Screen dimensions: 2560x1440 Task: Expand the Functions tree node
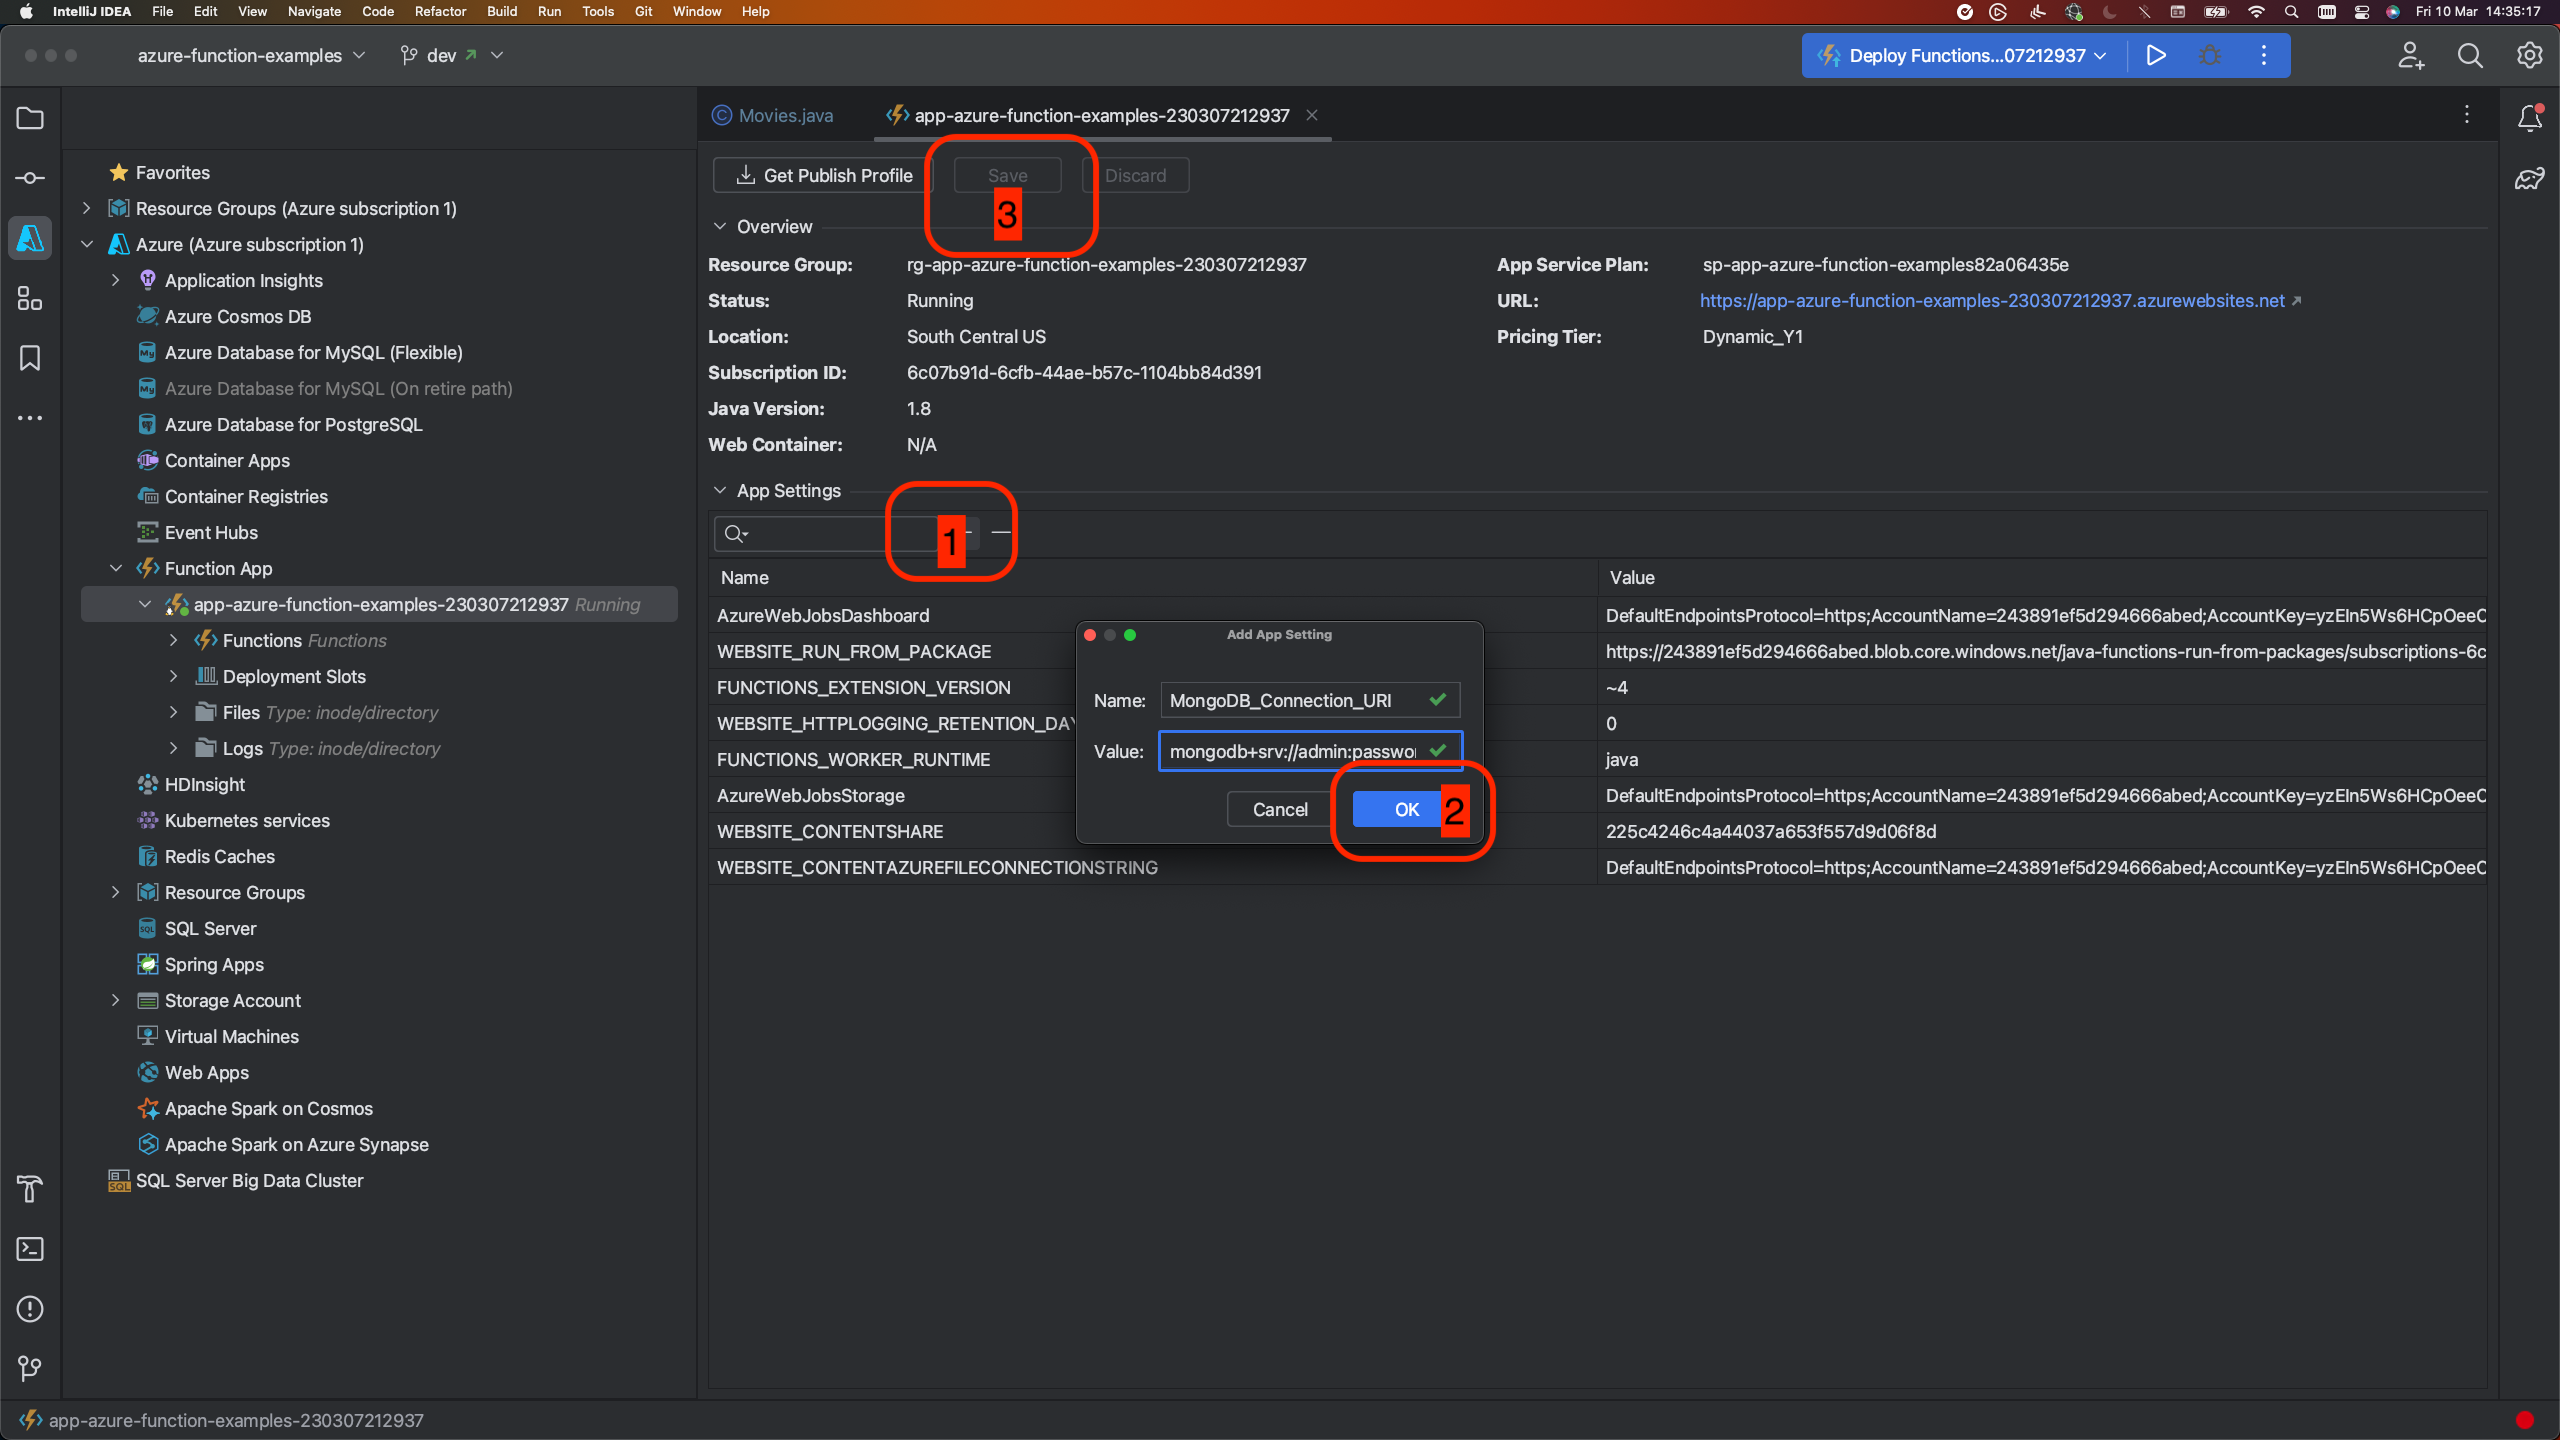coord(174,641)
